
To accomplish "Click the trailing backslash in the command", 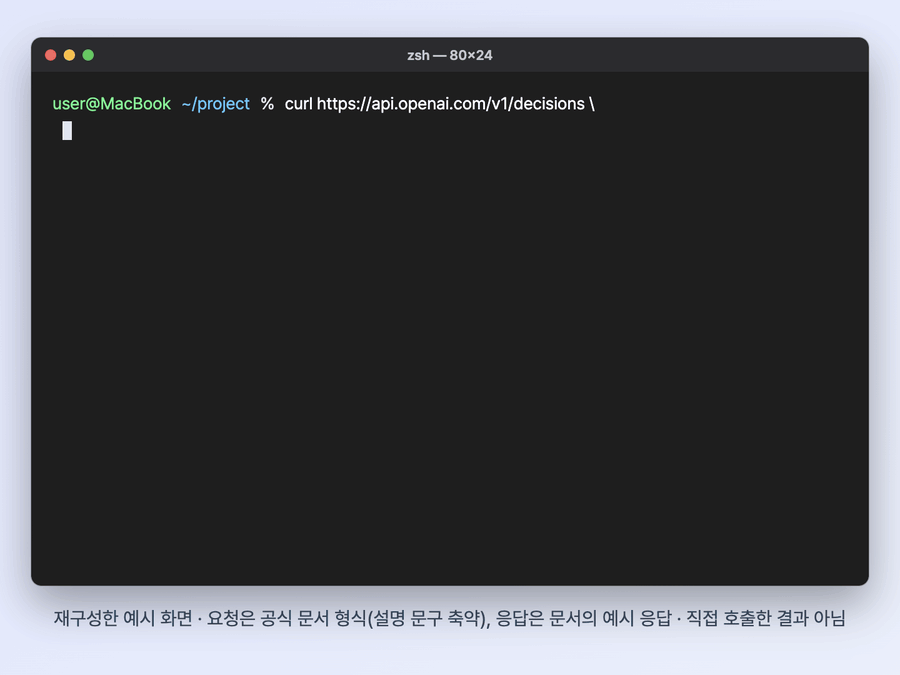I will click(x=592, y=104).
